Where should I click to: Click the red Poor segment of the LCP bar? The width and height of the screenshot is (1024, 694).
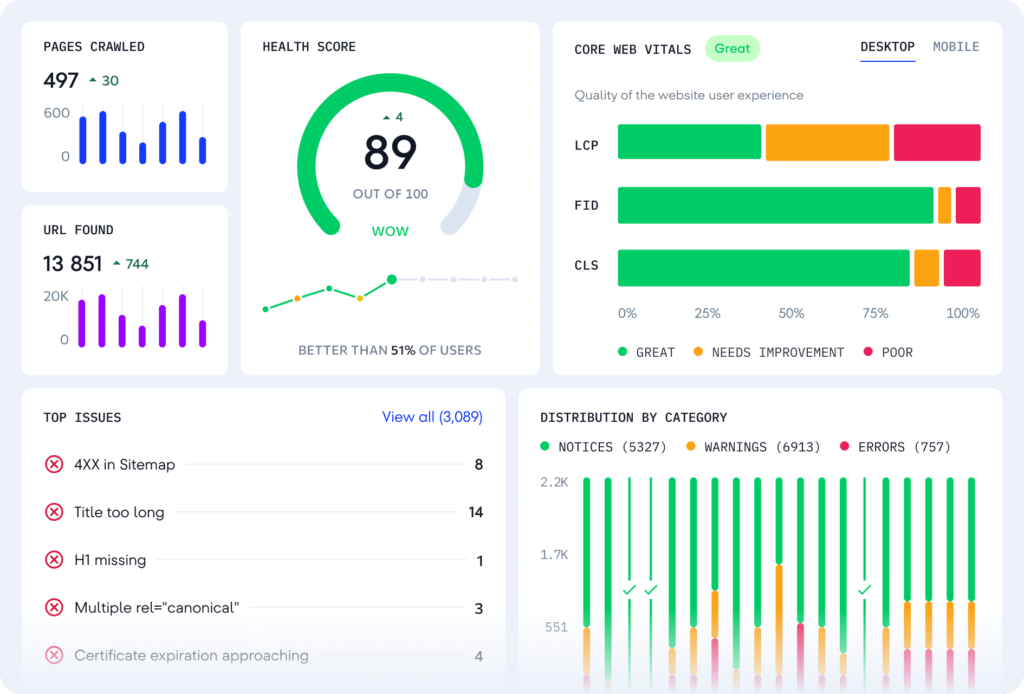[936, 142]
